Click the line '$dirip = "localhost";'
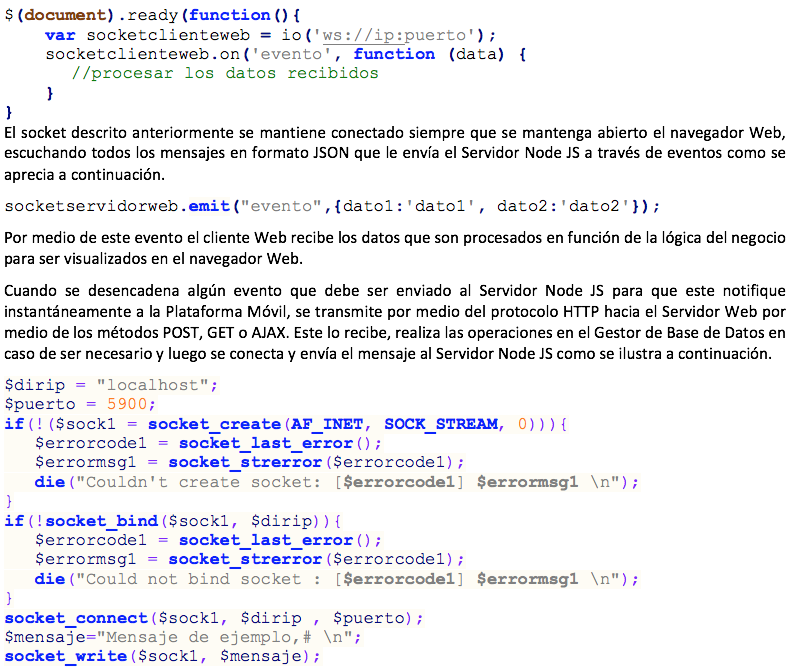 [111, 385]
